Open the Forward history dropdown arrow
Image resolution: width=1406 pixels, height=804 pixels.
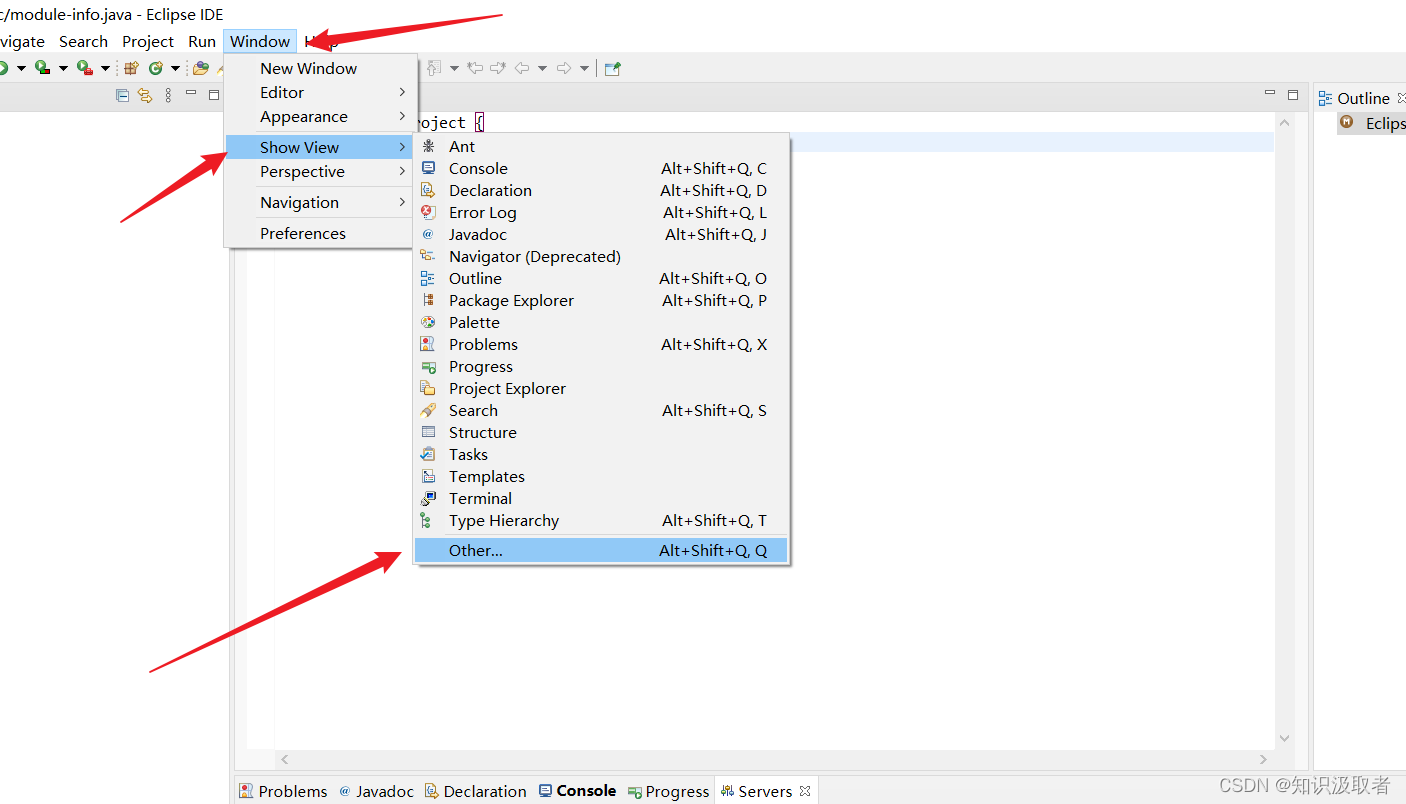(x=584, y=68)
